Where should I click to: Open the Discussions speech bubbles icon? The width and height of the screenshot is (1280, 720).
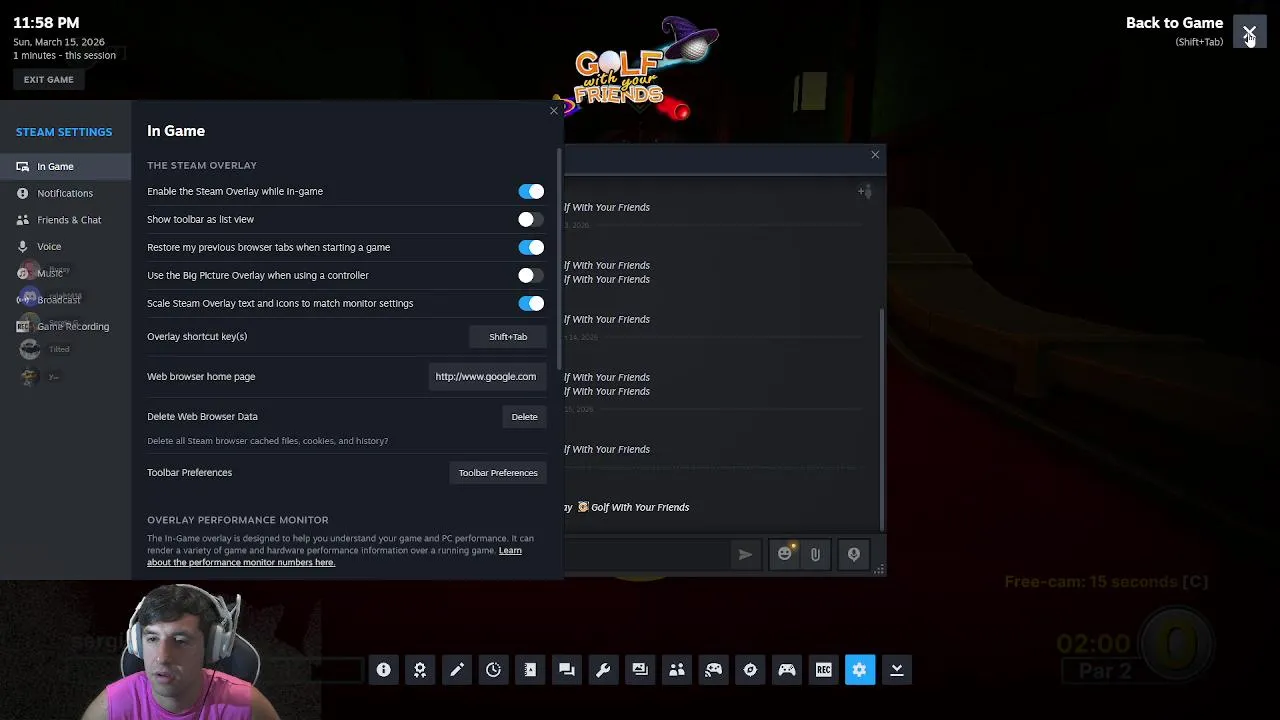tap(567, 670)
